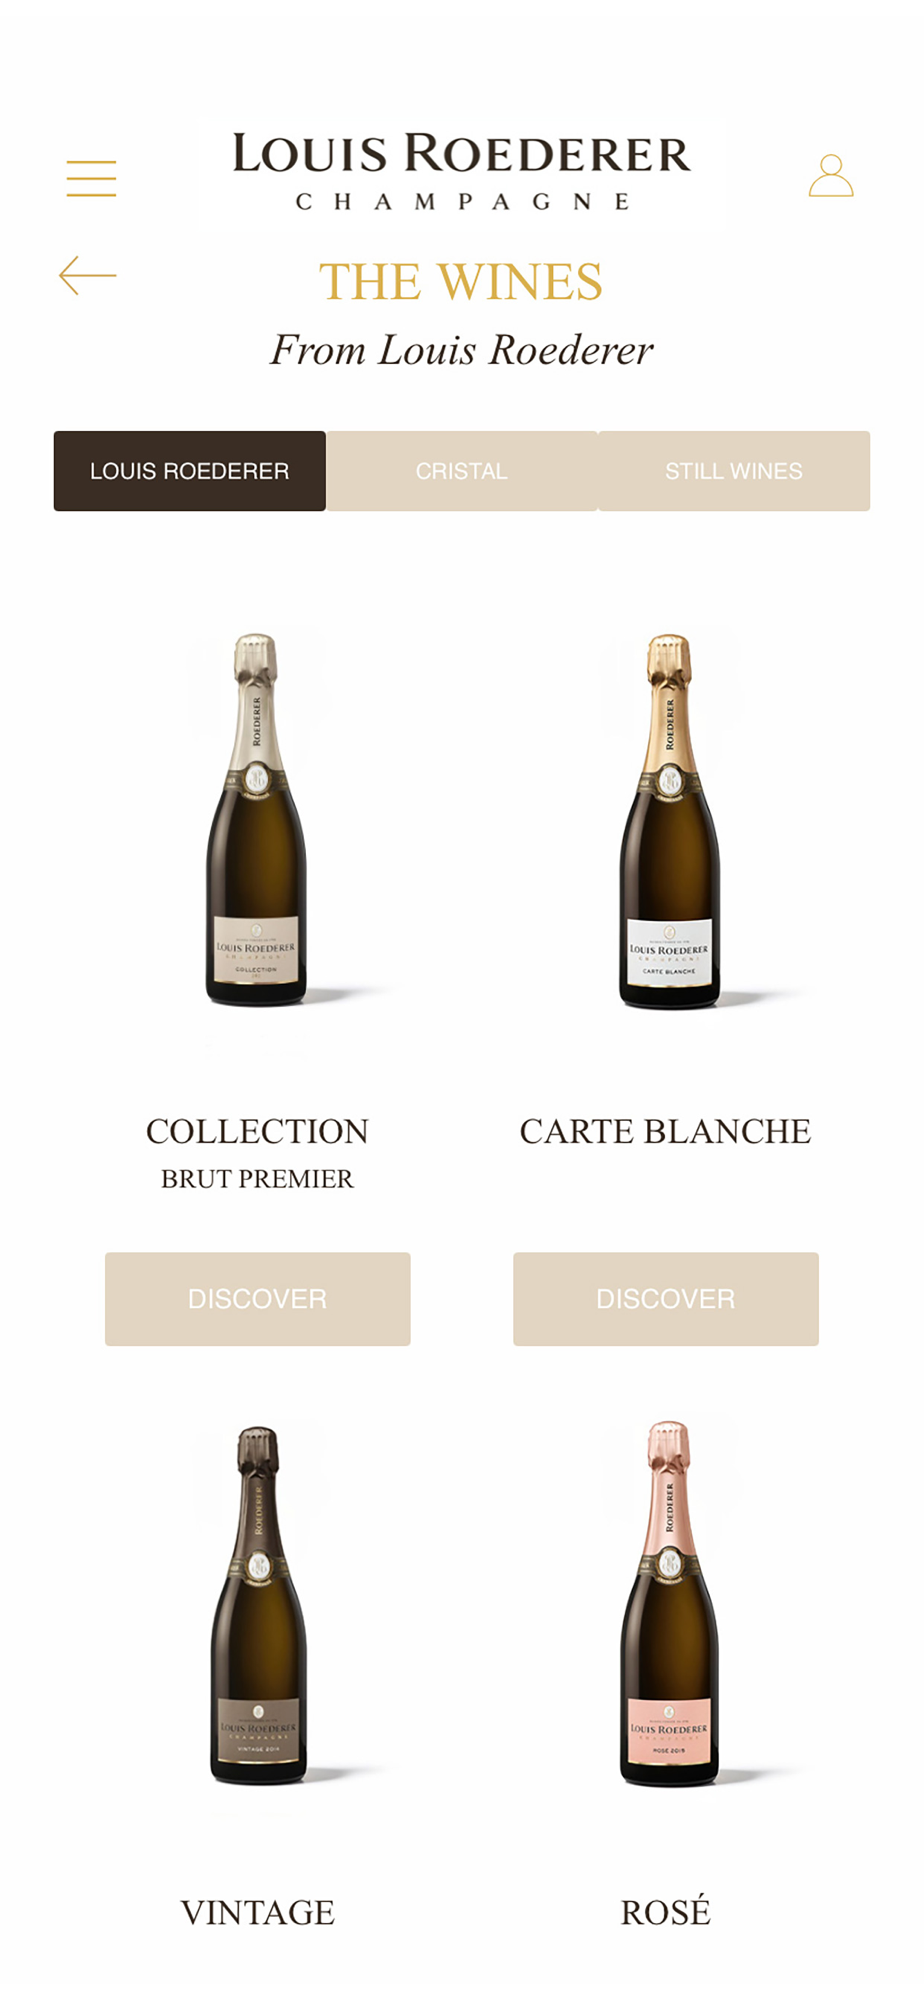The width and height of the screenshot is (924, 2000).
Task: Select the Louis Roederer tab
Action: tap(190, 471)
